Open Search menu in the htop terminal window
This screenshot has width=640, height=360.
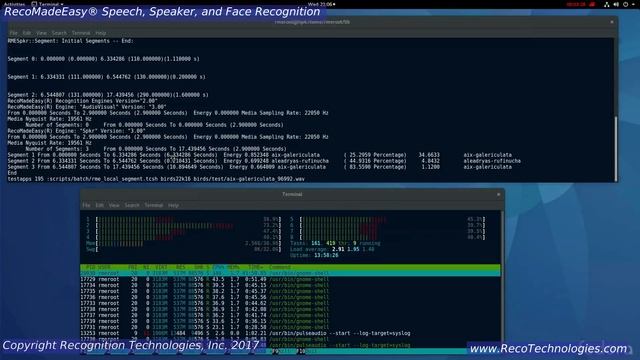pyautogui.click(x=132, y=205)
